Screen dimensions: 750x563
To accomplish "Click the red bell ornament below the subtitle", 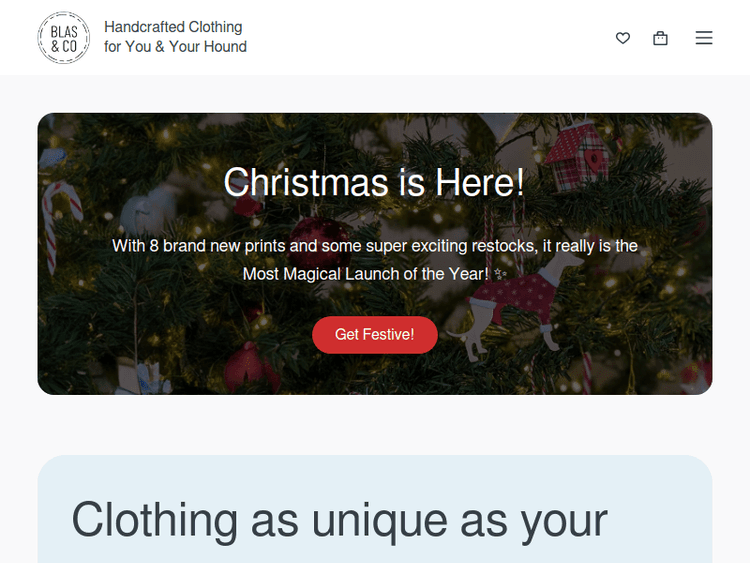I will pos(249,366).
